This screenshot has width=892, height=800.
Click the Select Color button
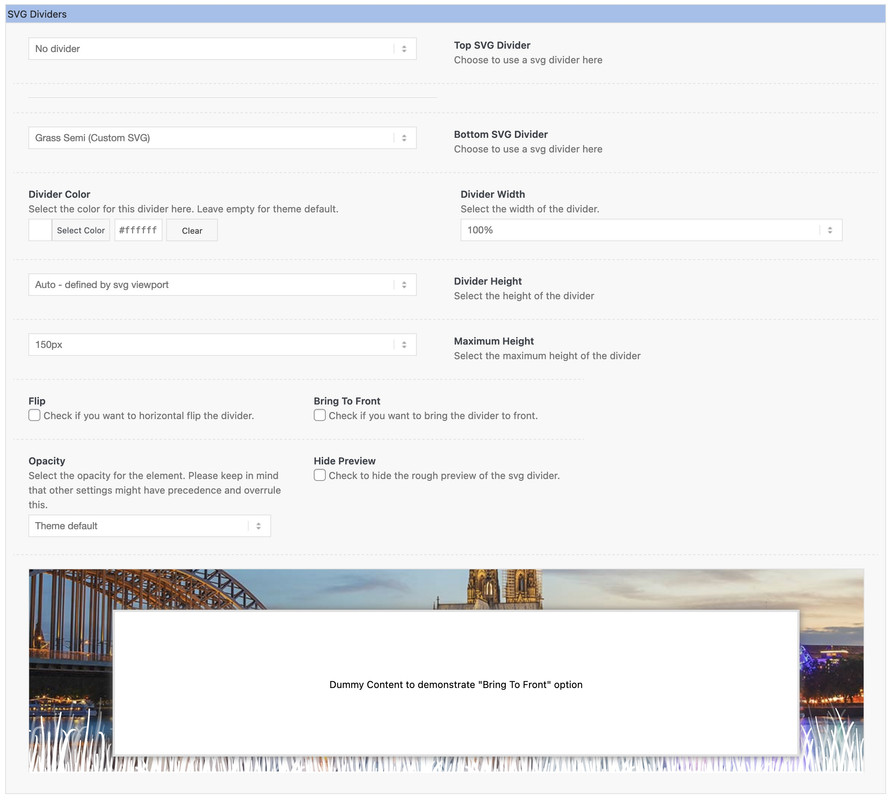(81, 230)
